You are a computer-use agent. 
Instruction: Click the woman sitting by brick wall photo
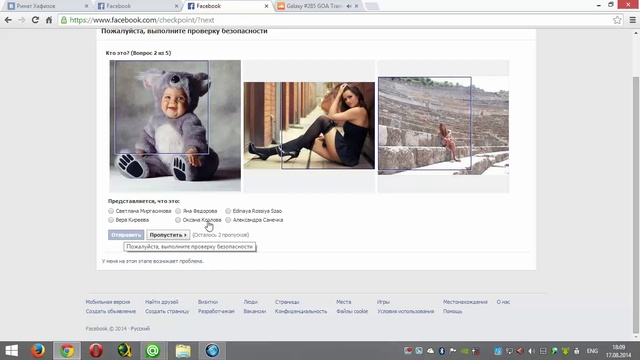point(309,125)
